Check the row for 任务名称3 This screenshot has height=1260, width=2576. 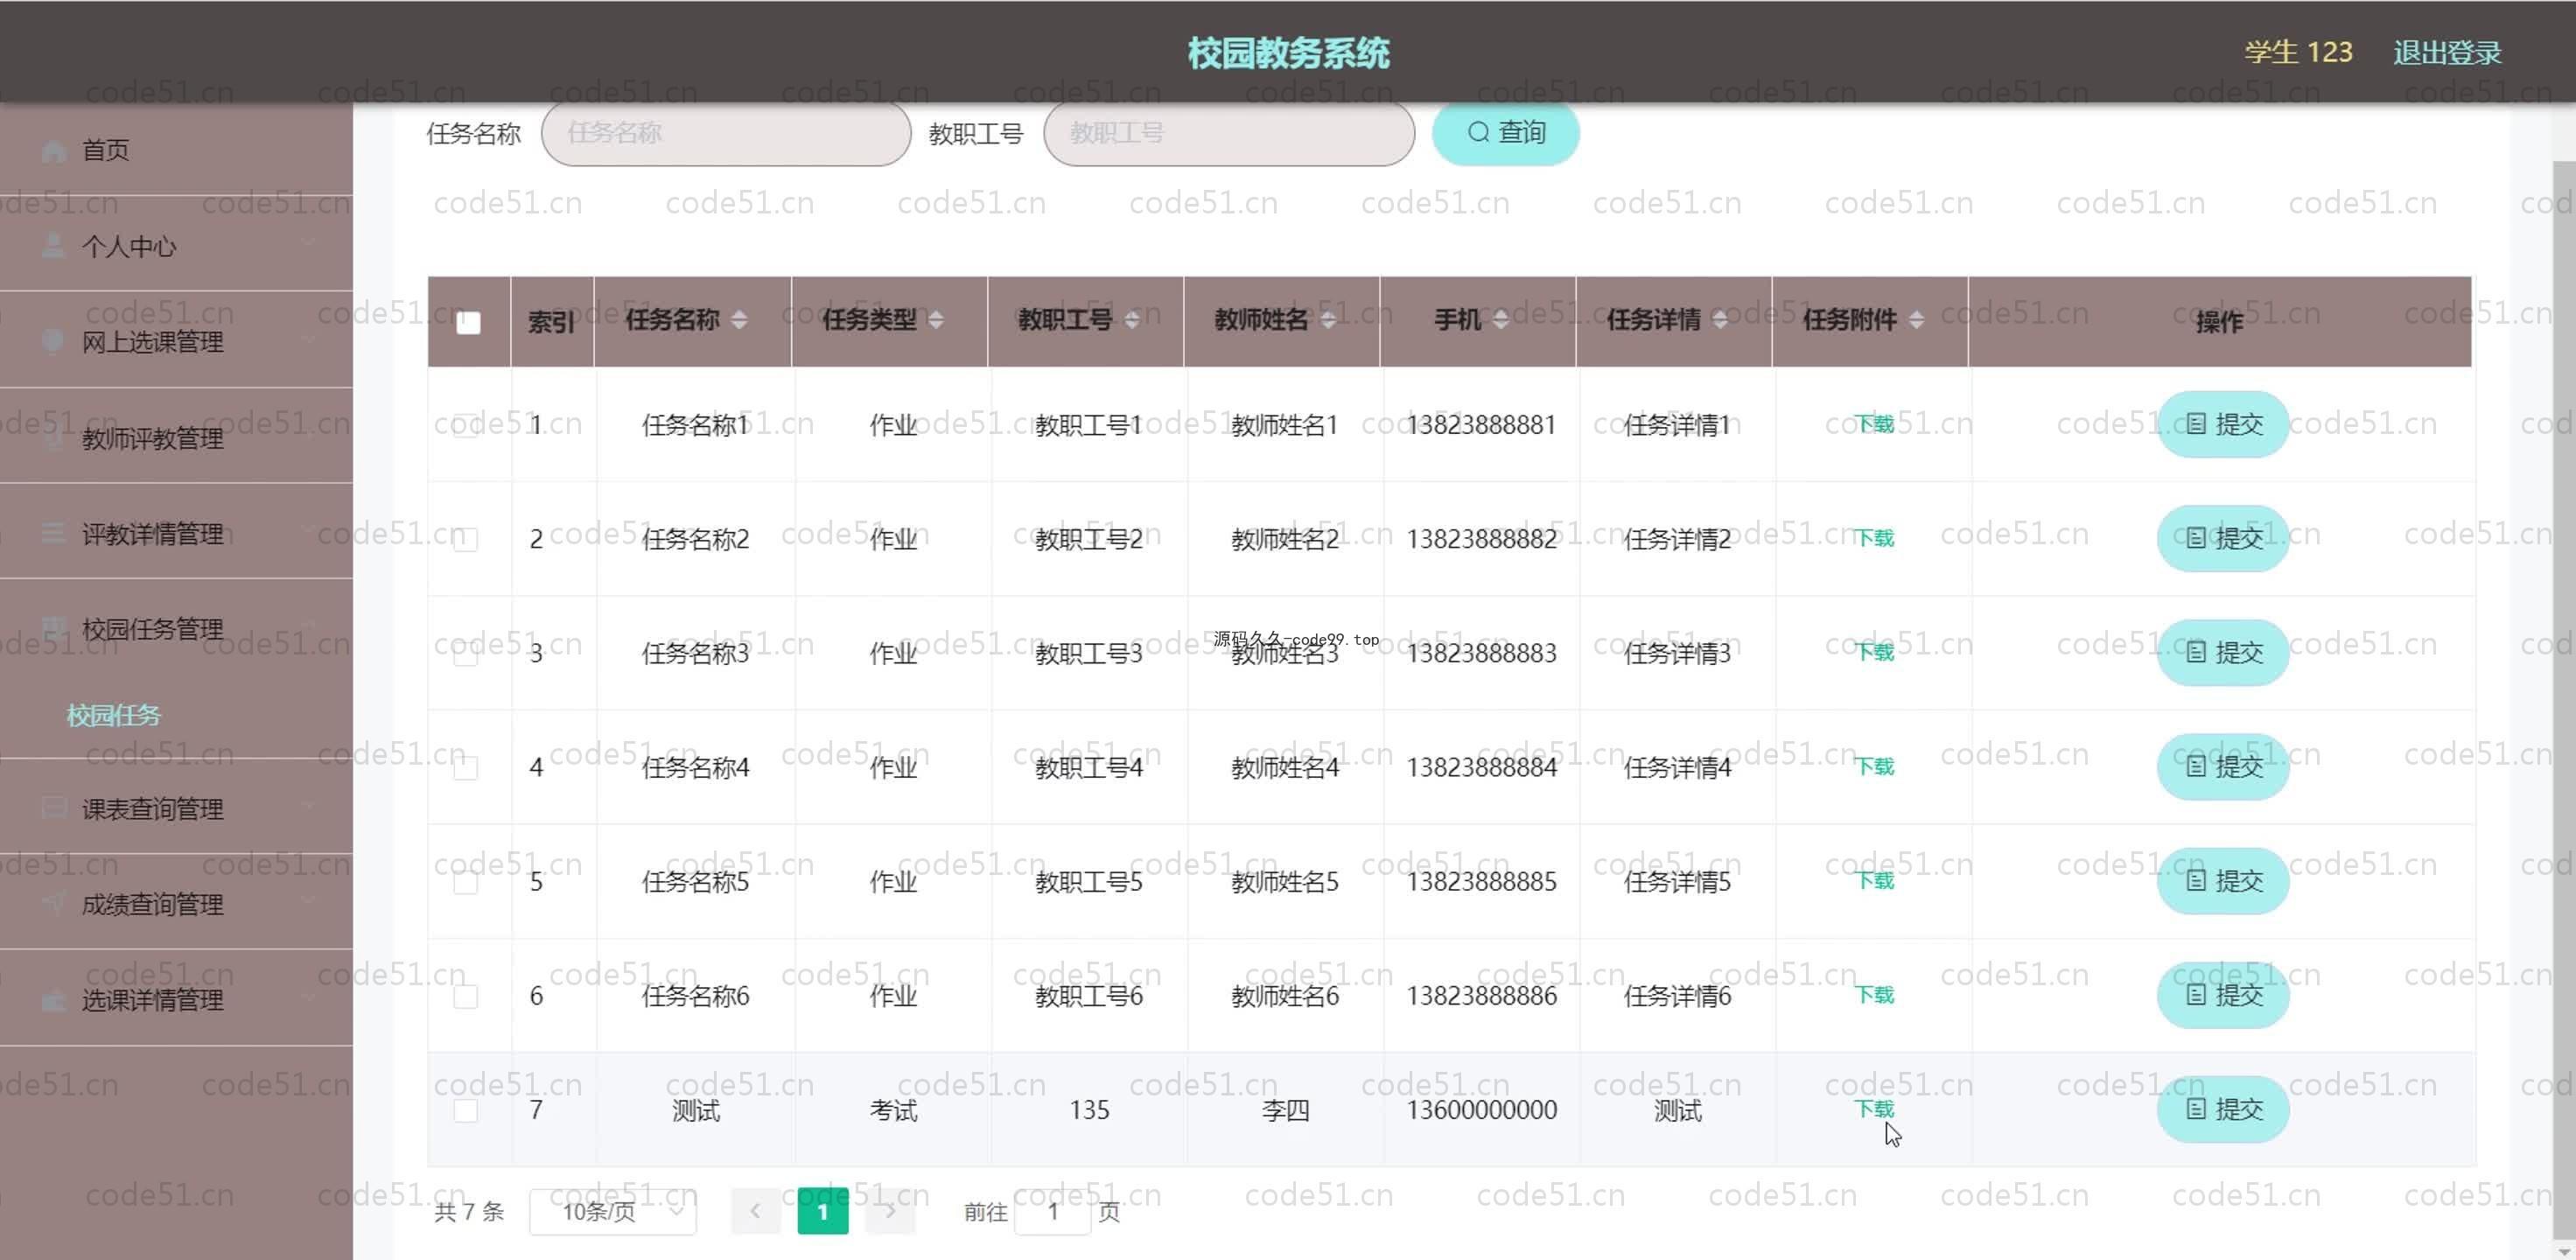pos(465,653)
